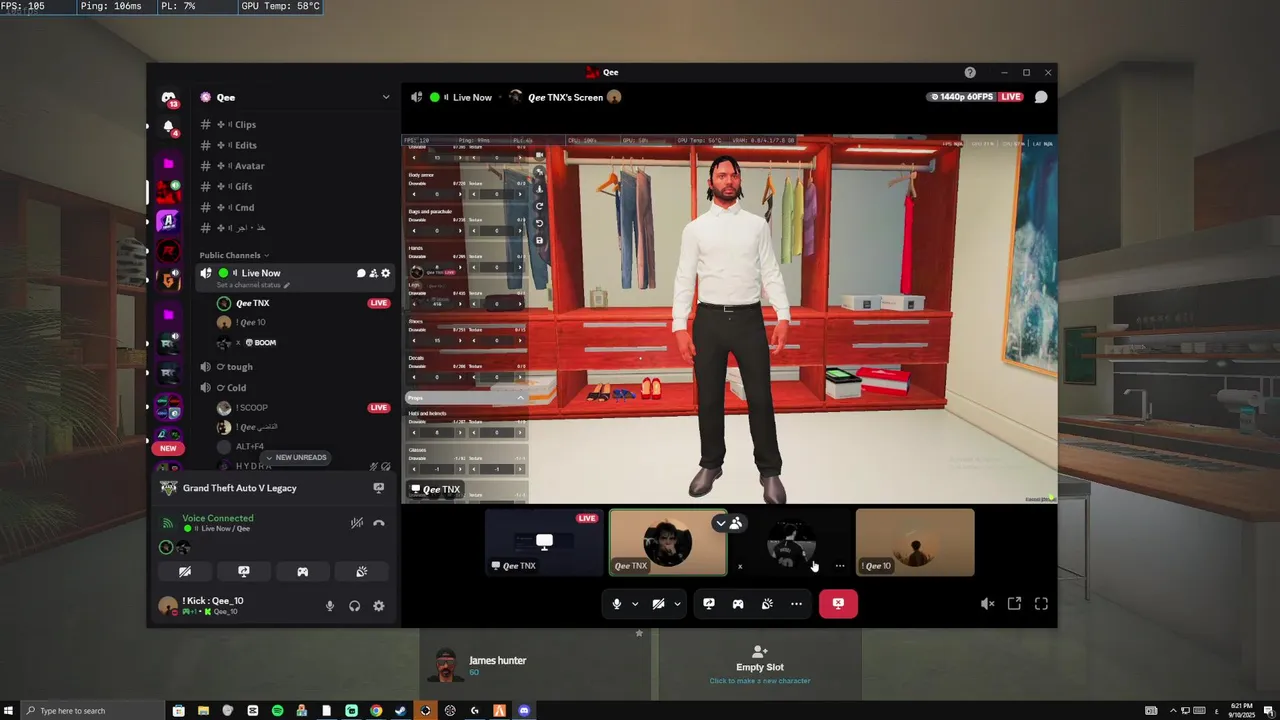Open soundboard in left voice panel

[x=362, y=572]
